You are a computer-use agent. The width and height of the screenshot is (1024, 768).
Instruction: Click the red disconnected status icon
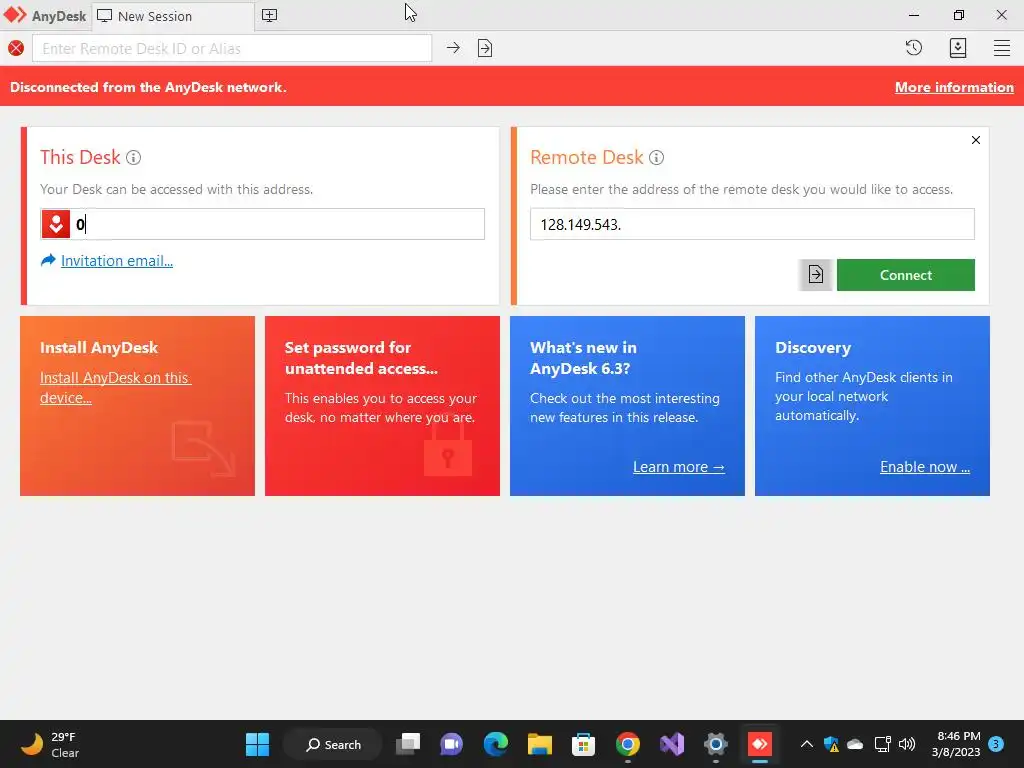coord(16,48)
